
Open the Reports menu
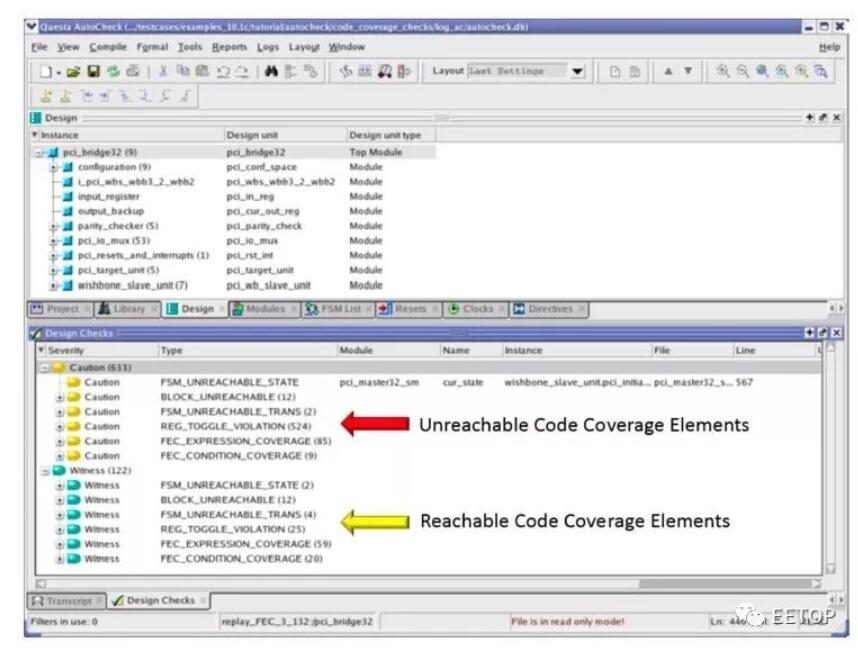coord(229,47)
